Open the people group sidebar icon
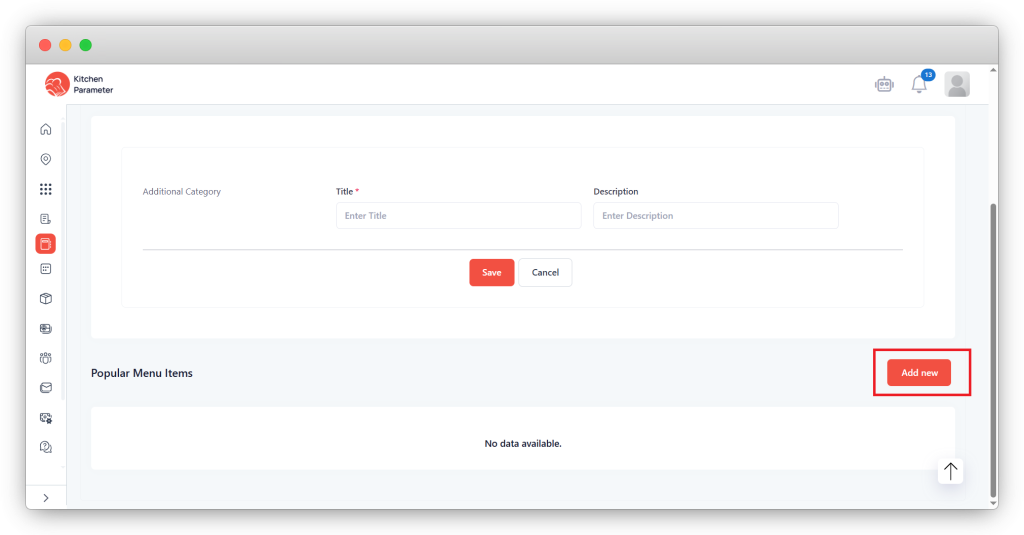The image size is (1024, 535). [45, 358]
